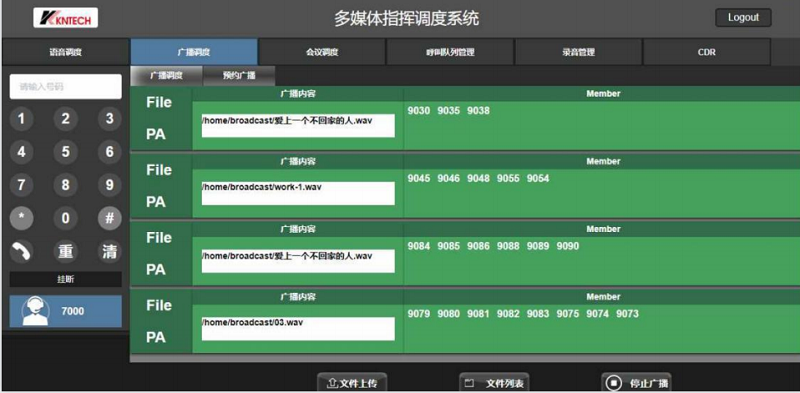Click PA in the 9084 member row
Screen dimensions: 800x393
(x=156, y=270)
